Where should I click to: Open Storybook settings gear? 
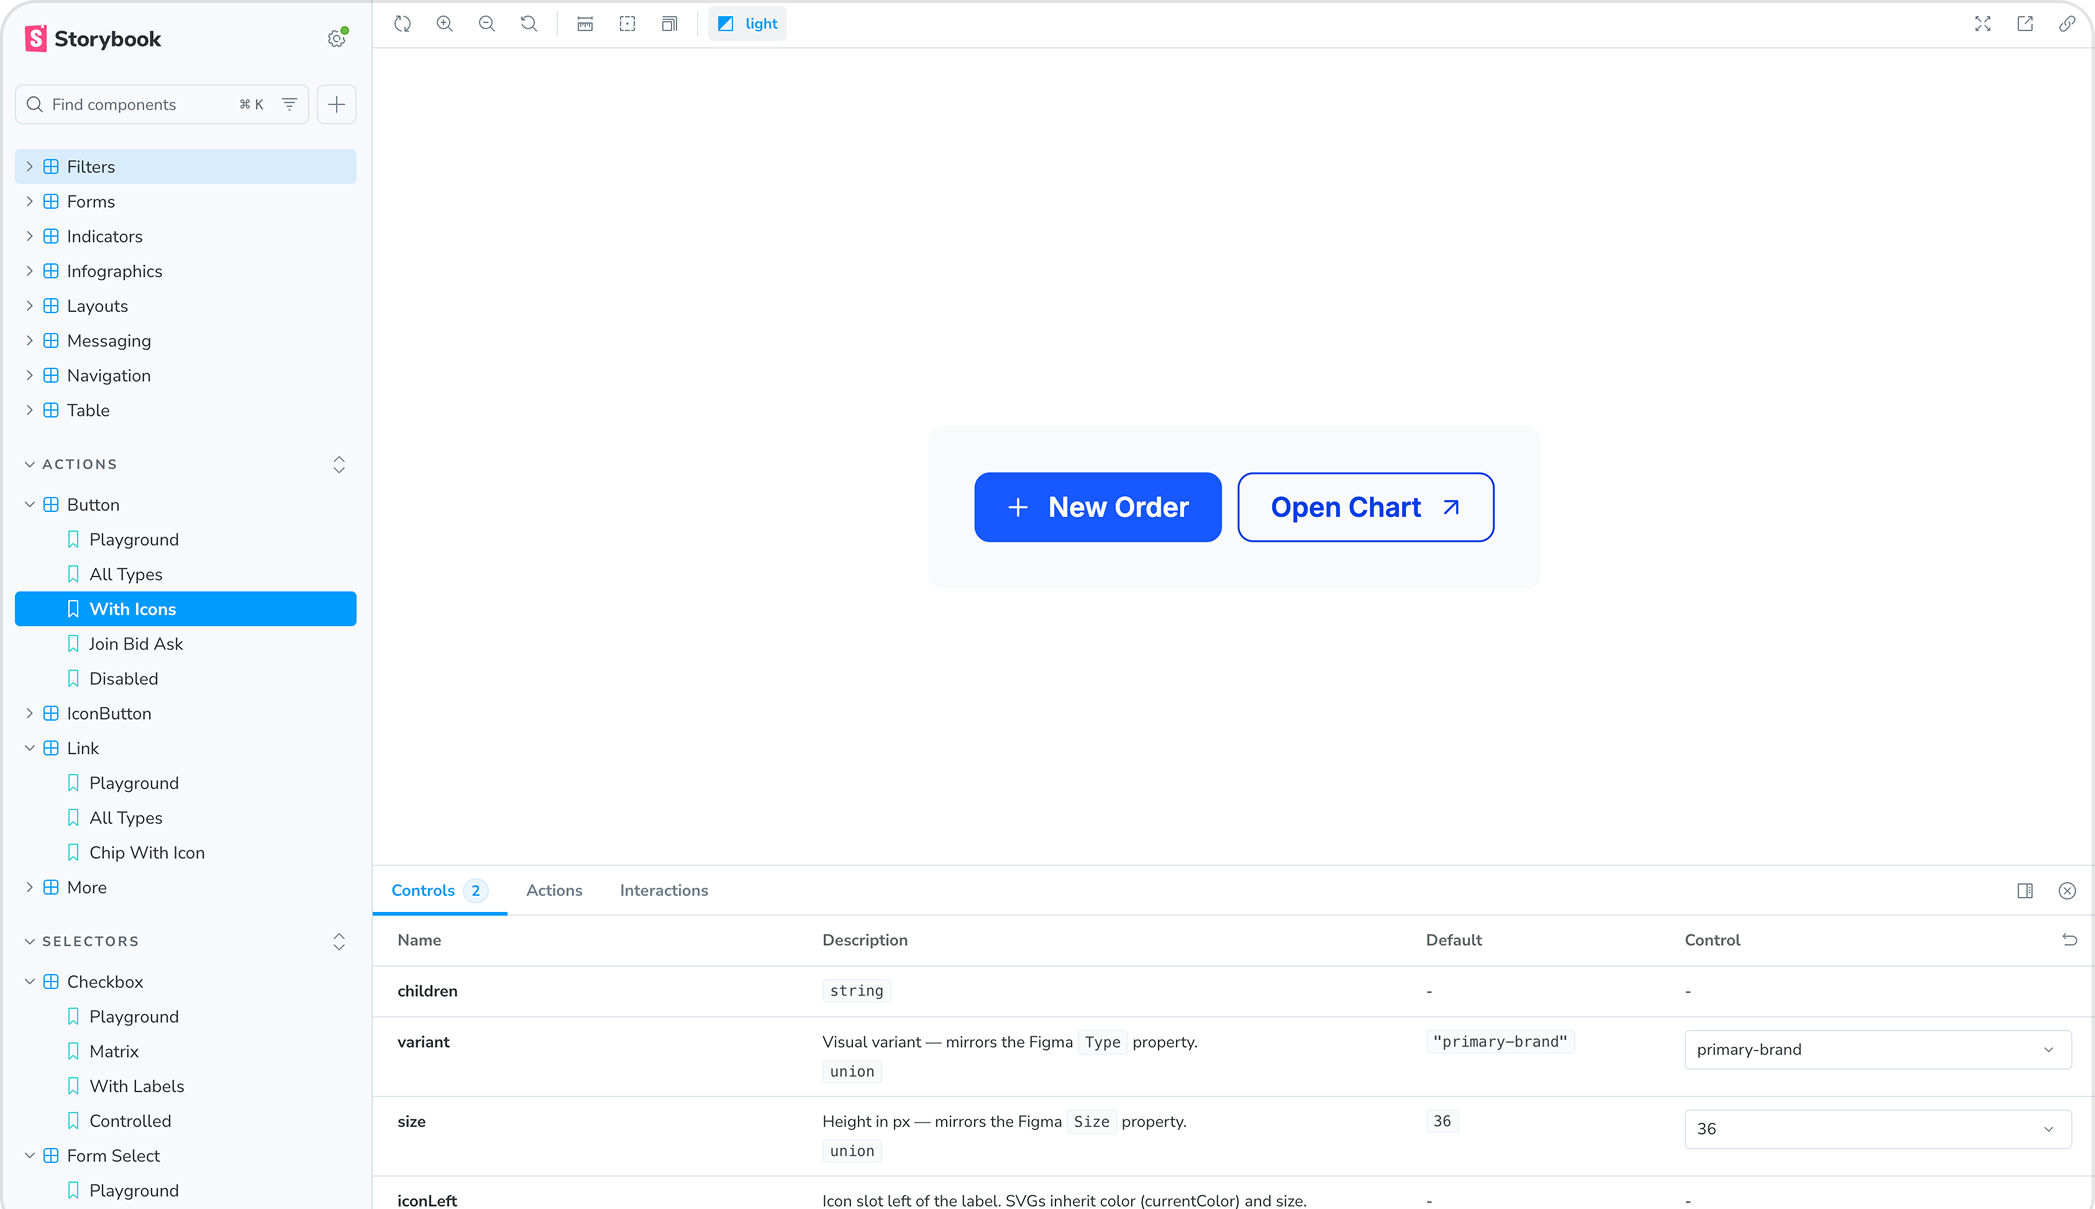tap(337, 39)
